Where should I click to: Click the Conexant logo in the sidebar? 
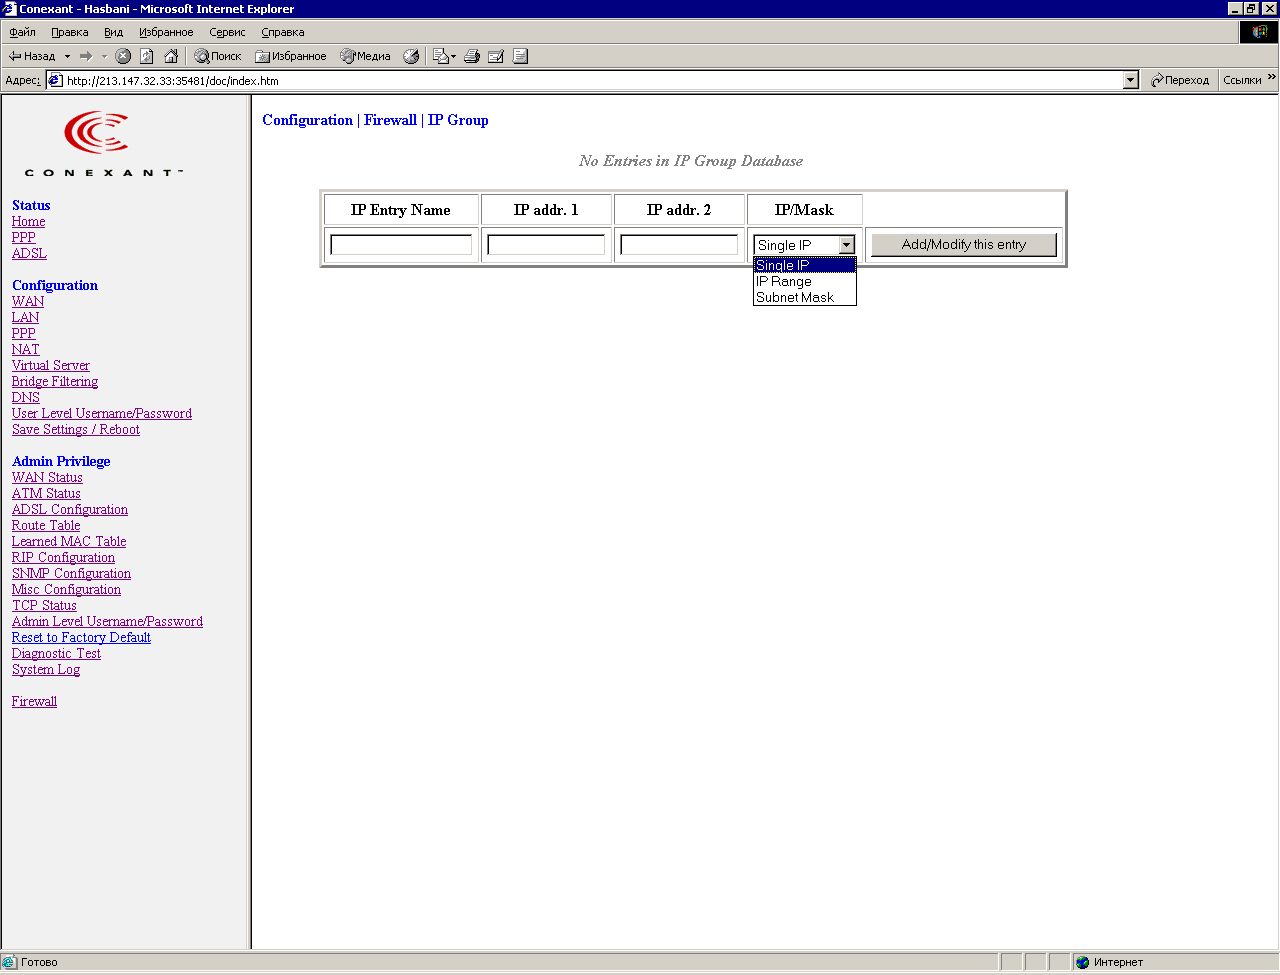pos(103,144)
